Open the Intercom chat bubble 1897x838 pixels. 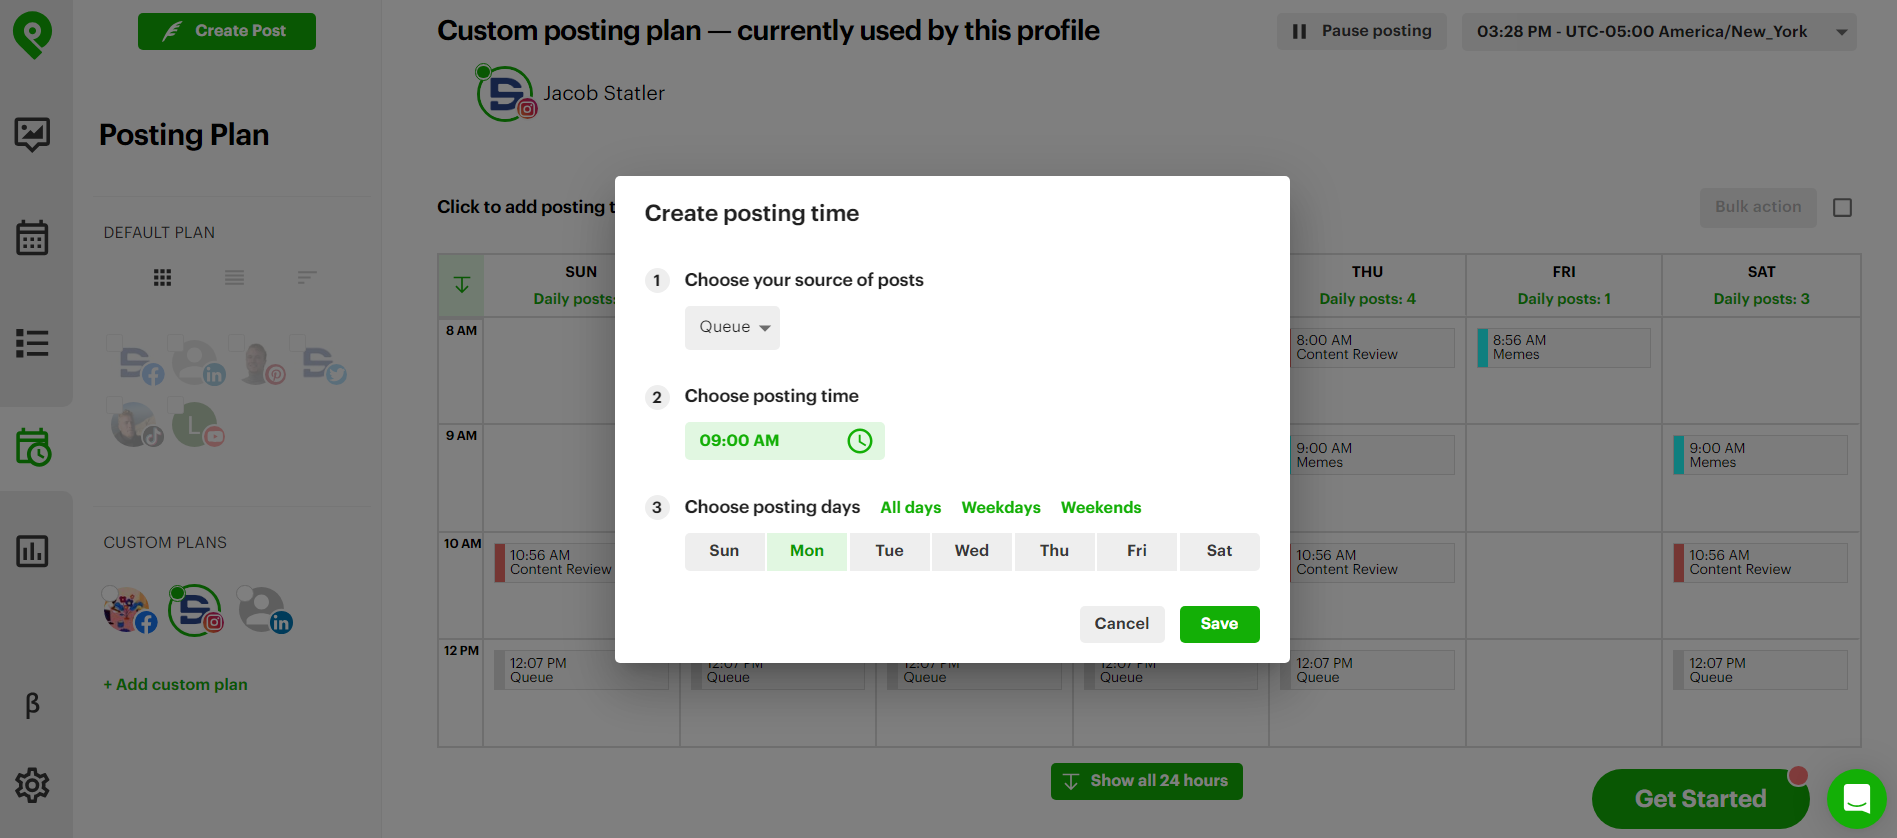pos(1856,798)
